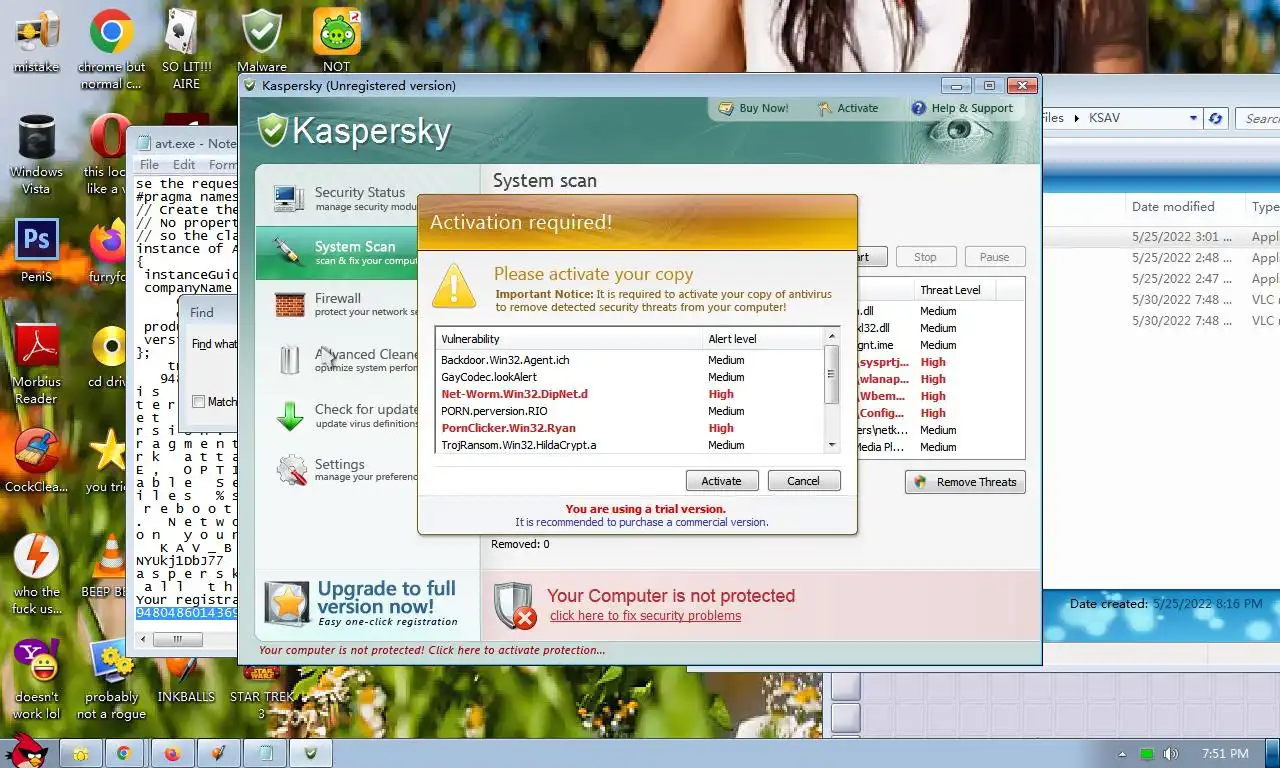Image resolution: width=1280 pixels, height=768 pixels.
Task: Sort by Vulnerability column header
Action: (569, 339)
